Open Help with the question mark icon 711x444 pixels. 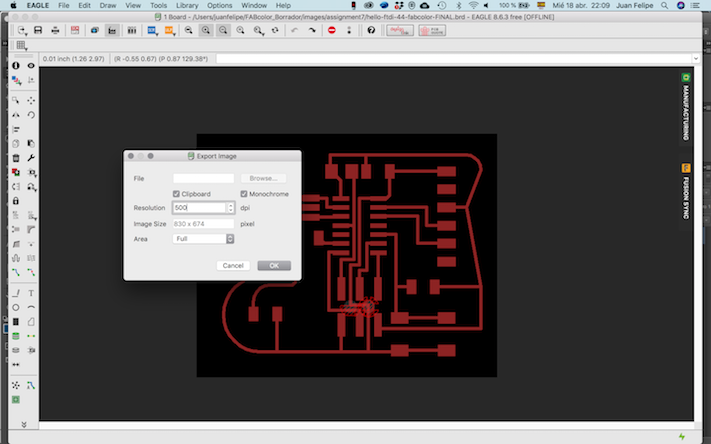click(371, 31)
